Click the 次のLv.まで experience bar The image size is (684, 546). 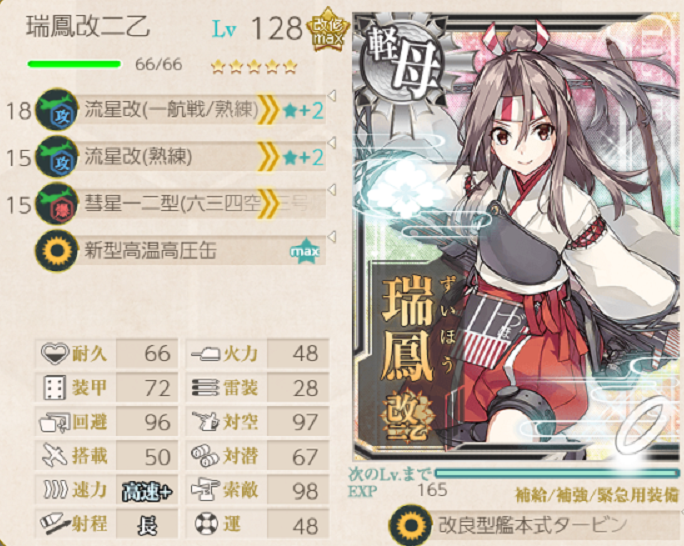557,474
